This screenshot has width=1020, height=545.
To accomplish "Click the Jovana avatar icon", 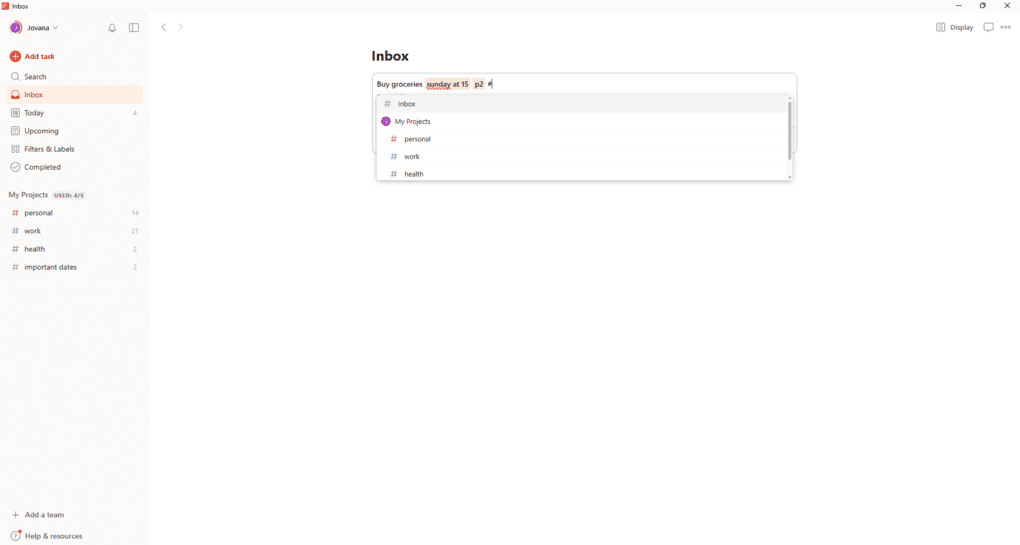I will [x=16, y=28].
